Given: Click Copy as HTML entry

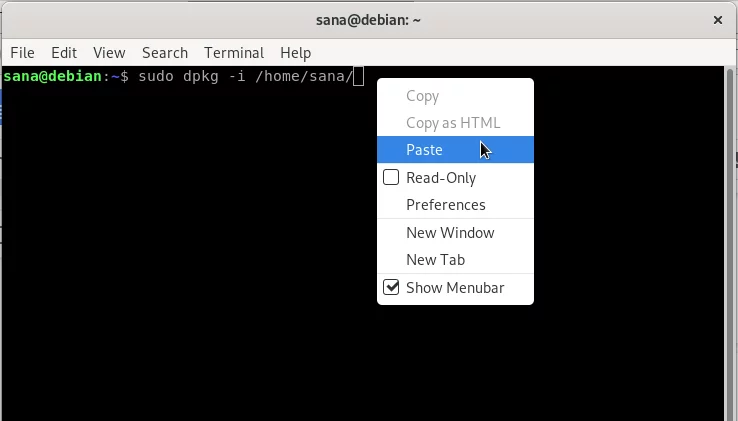Looking at the screenshot, I should [455, 123].
